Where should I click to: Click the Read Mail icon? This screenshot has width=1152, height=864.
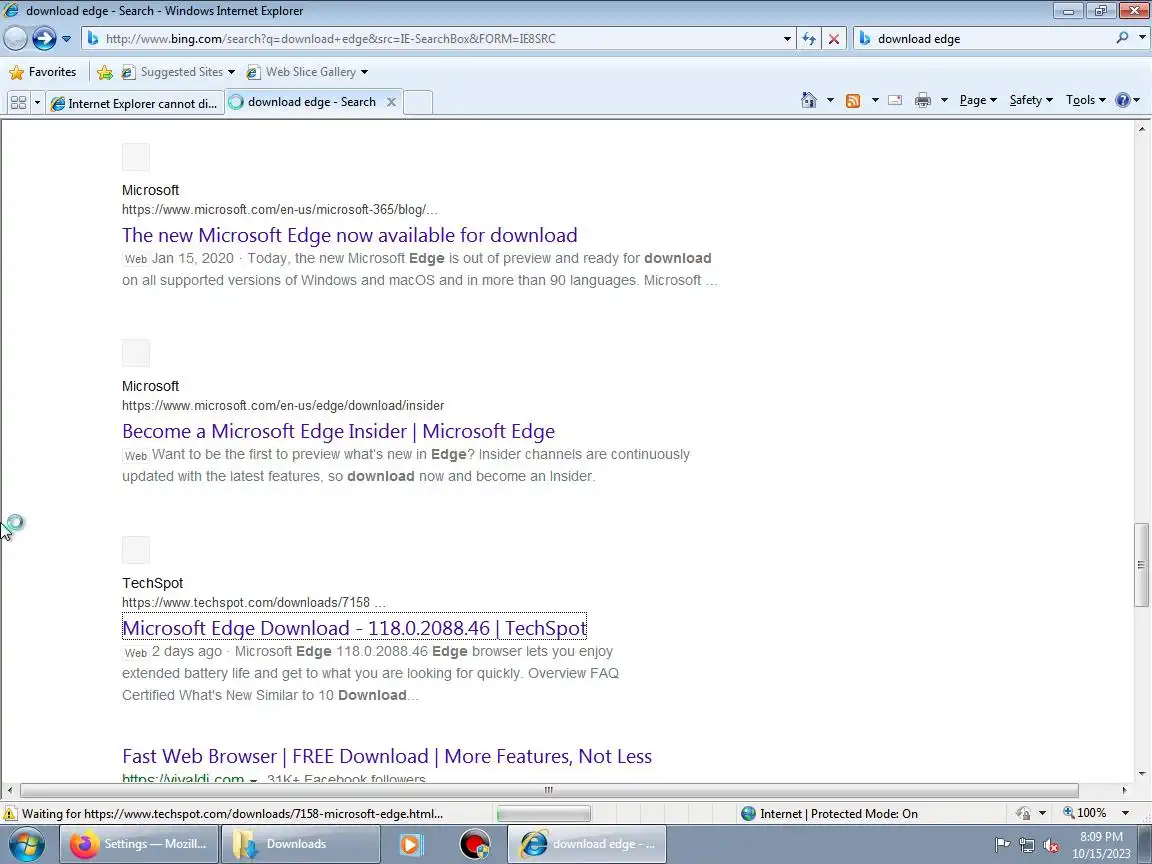point(895,101)
